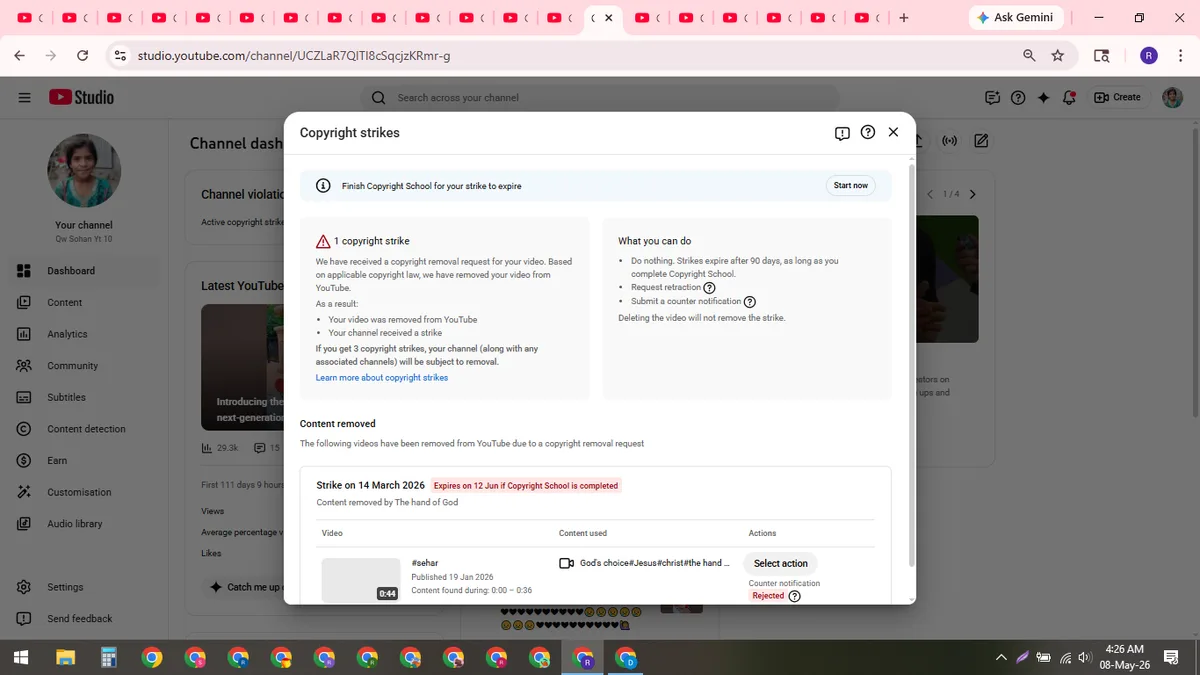This screenshot has width=1200, height=675.
Task: Click the #sehar video thumbnail
Action: tap(361, 579)
